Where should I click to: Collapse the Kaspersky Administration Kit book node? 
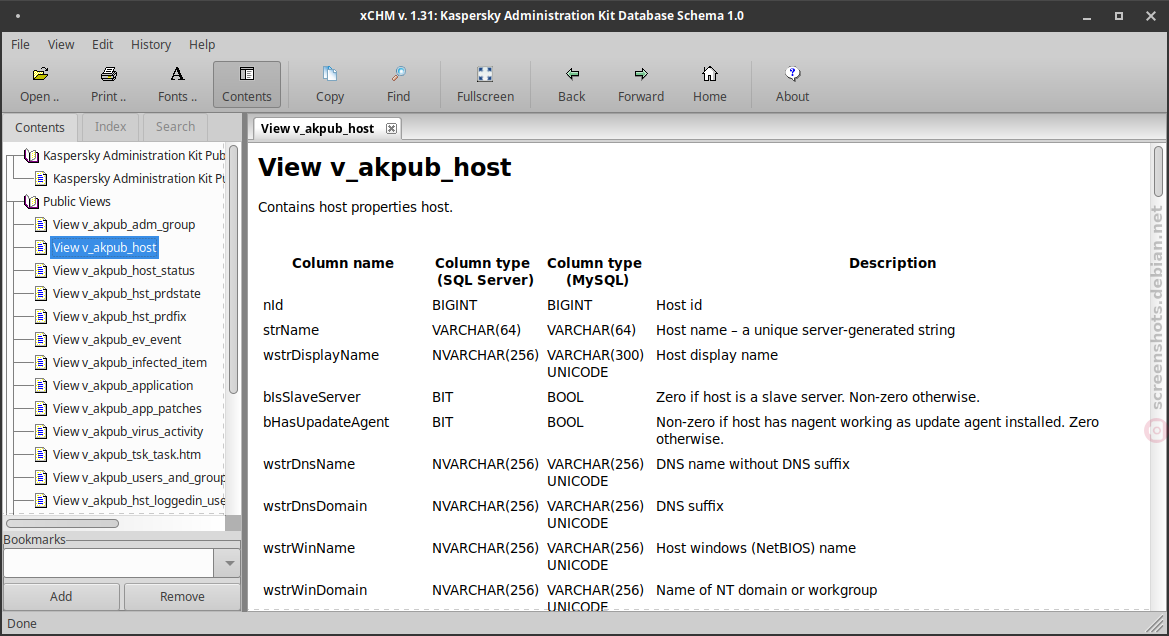pos(31,156)
